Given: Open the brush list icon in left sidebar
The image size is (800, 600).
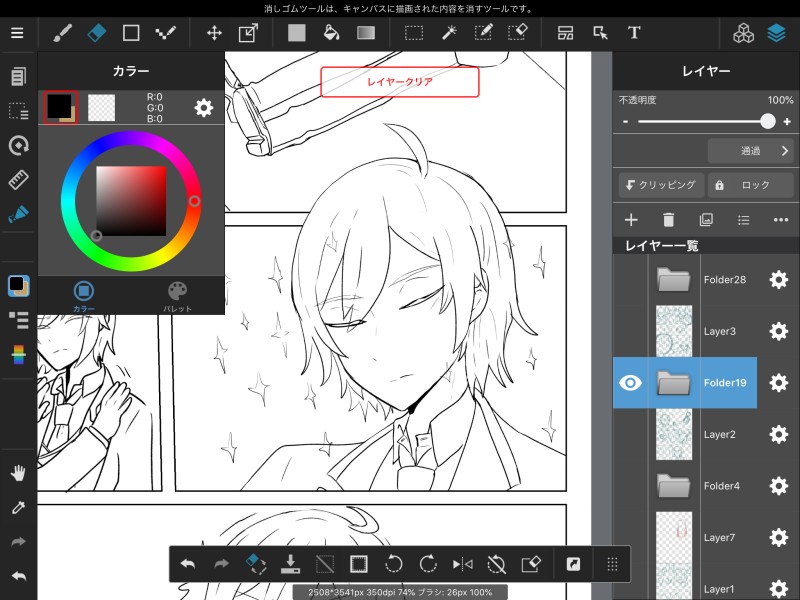Looking at the screenshot, I should point(18,320).
